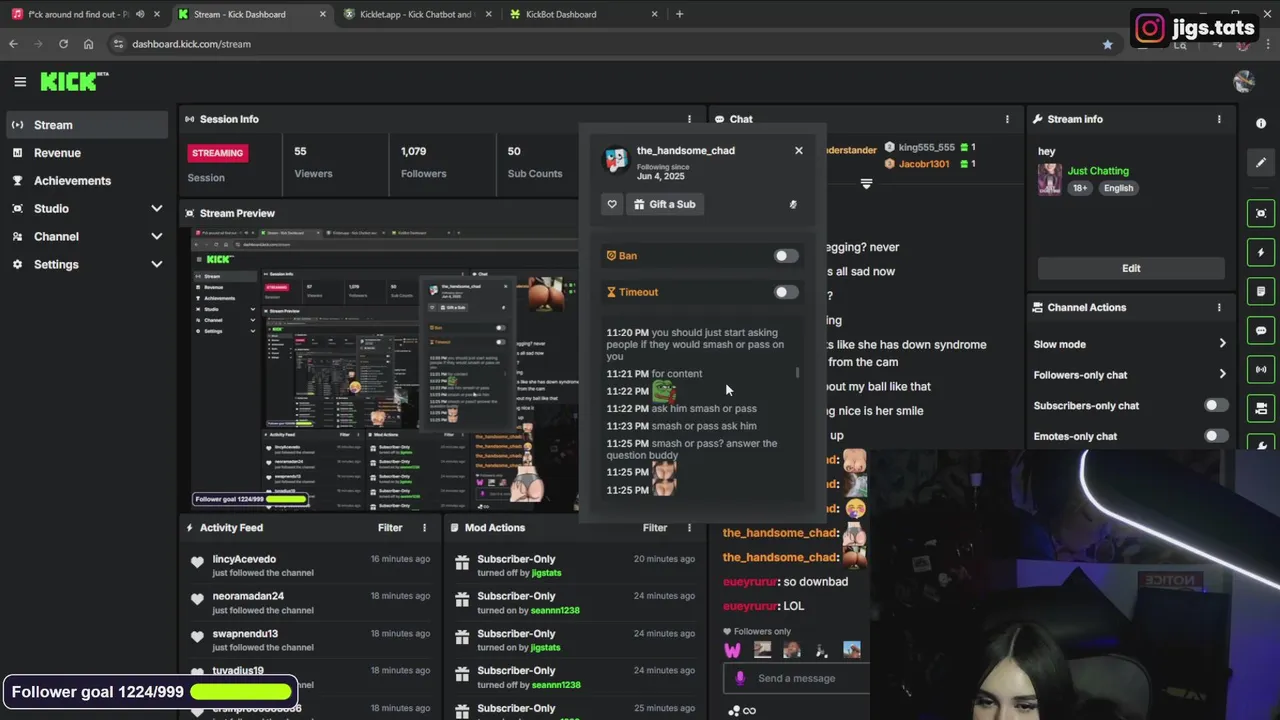
Task: Reload the browser page
Action: pyautogui.click(x=63, y=44)
